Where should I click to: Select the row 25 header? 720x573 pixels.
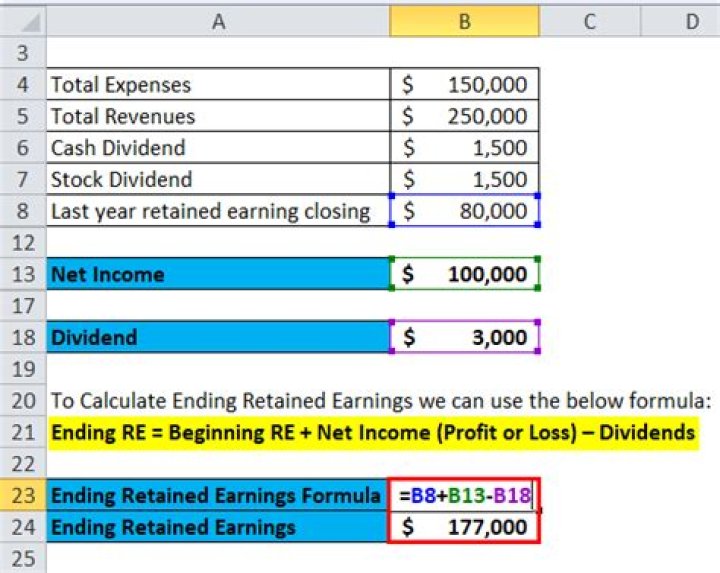coord(22,558)
